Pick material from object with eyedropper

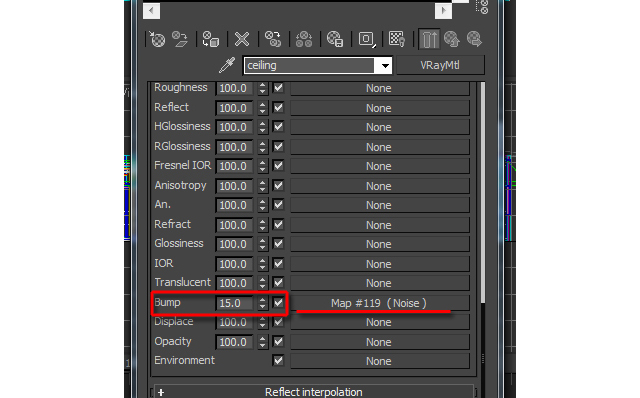click(x=227, y=65)
